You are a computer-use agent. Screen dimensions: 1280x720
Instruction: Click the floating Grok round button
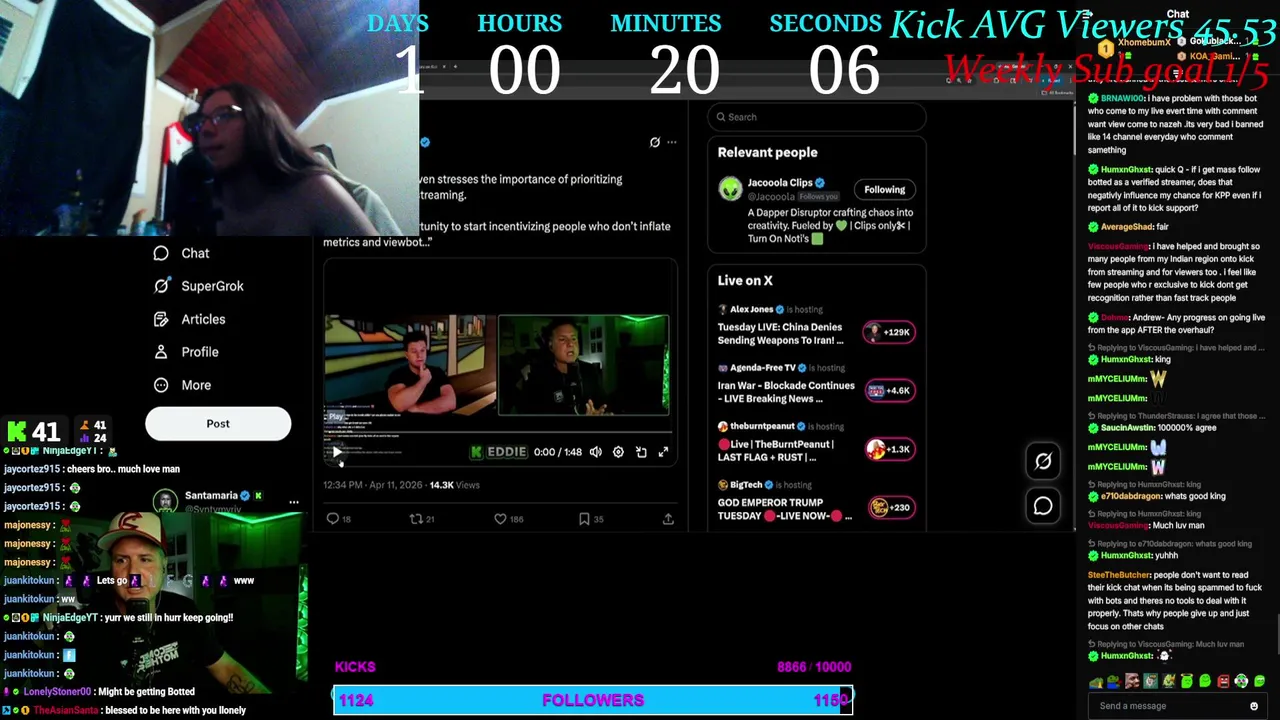(x=1043, y=461)
